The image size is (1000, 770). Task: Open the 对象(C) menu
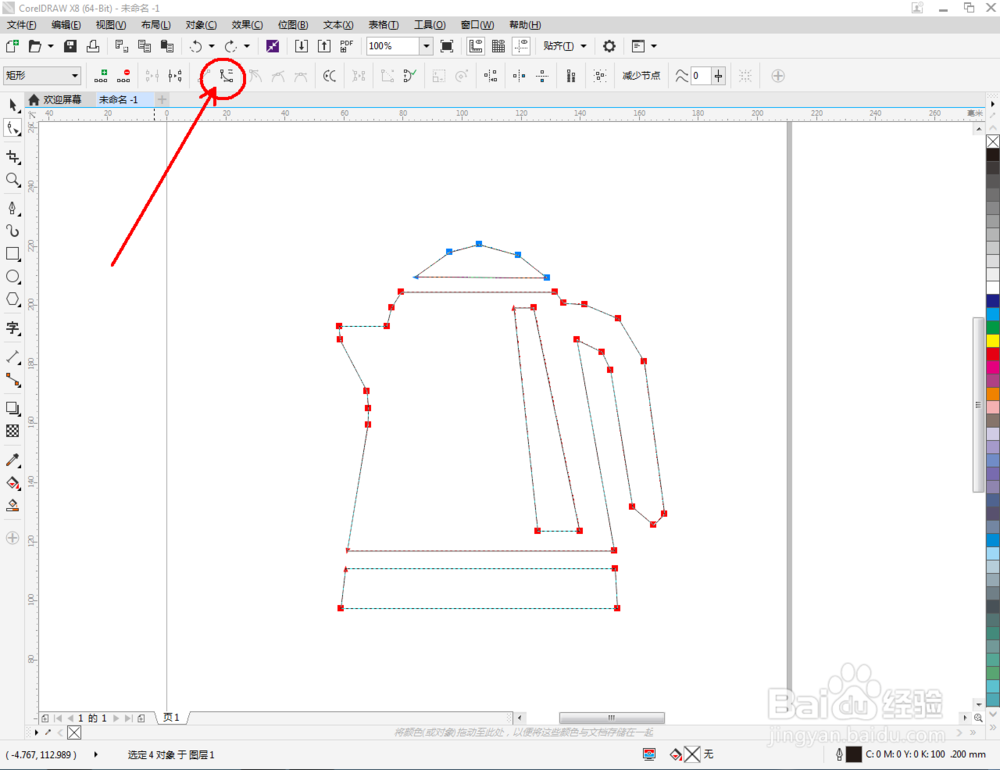point(201,25)
